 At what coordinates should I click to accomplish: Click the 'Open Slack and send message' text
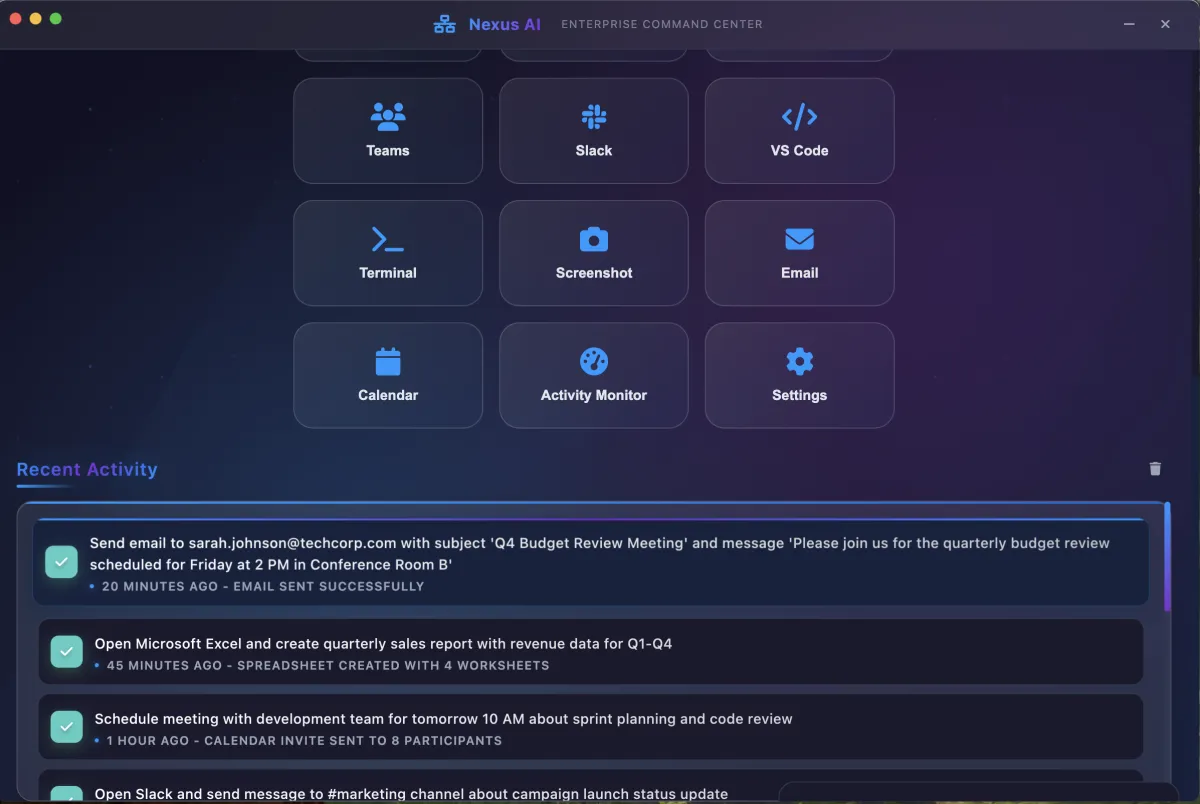pyautogui.click(x=411, y=794)
